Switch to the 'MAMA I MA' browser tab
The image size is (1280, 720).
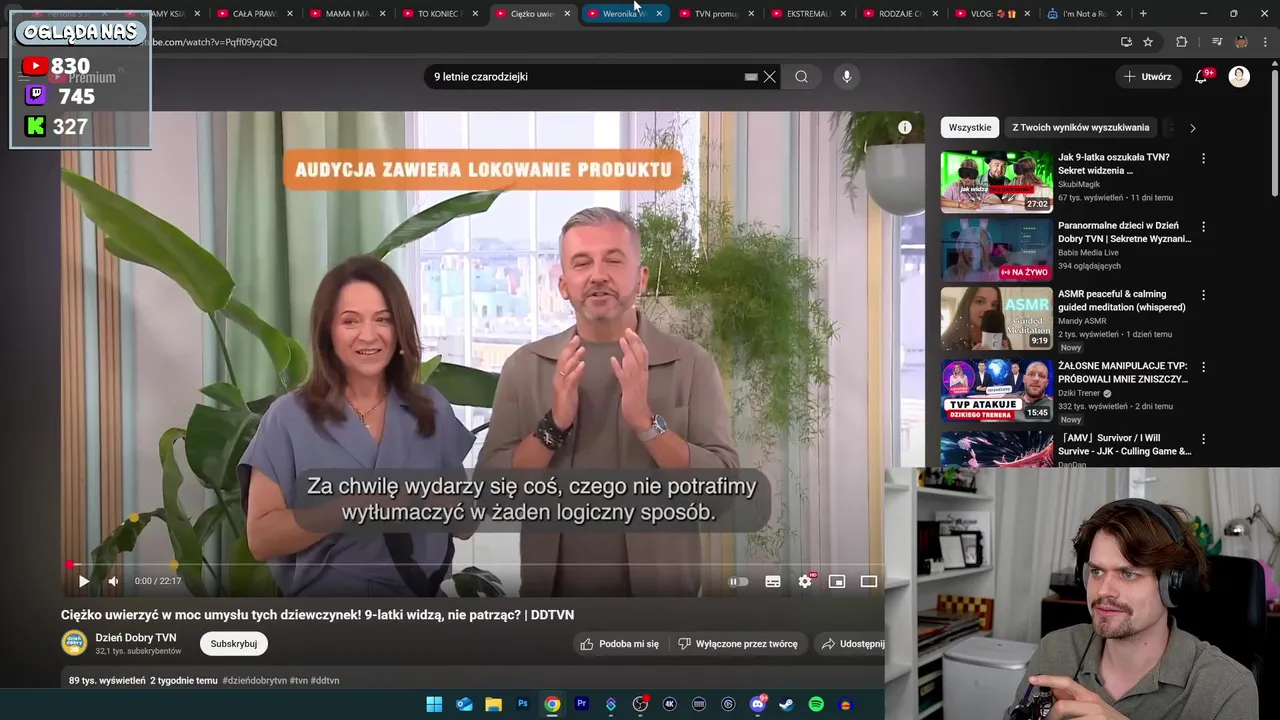(345, 14)
